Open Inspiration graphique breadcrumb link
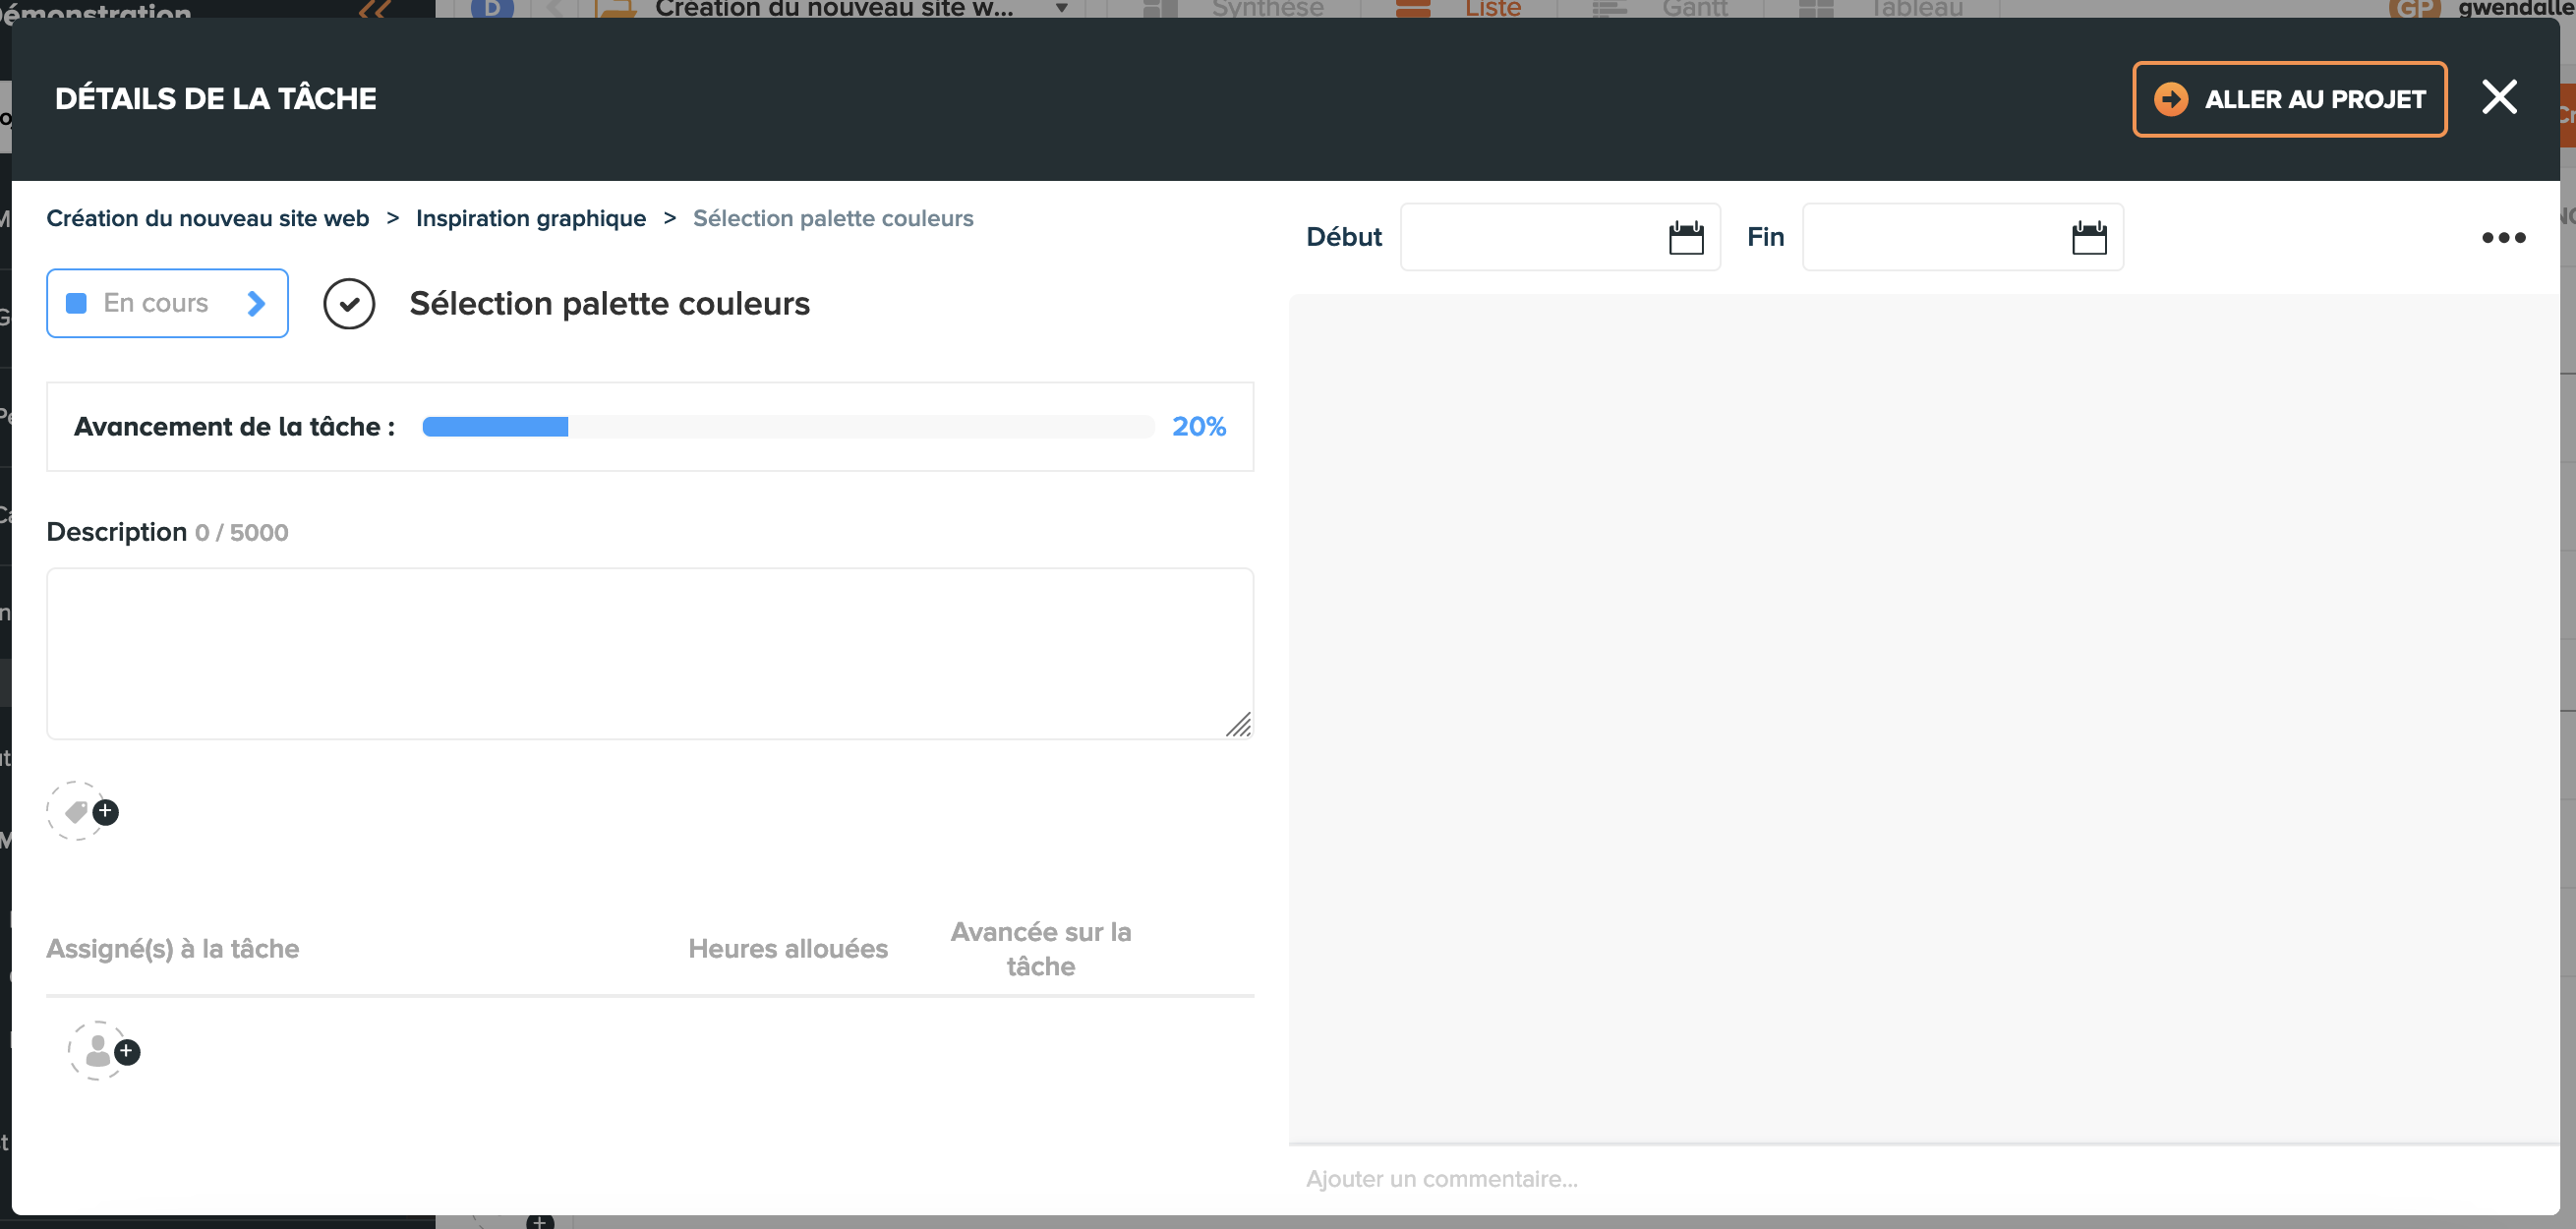 pos(530,218)
